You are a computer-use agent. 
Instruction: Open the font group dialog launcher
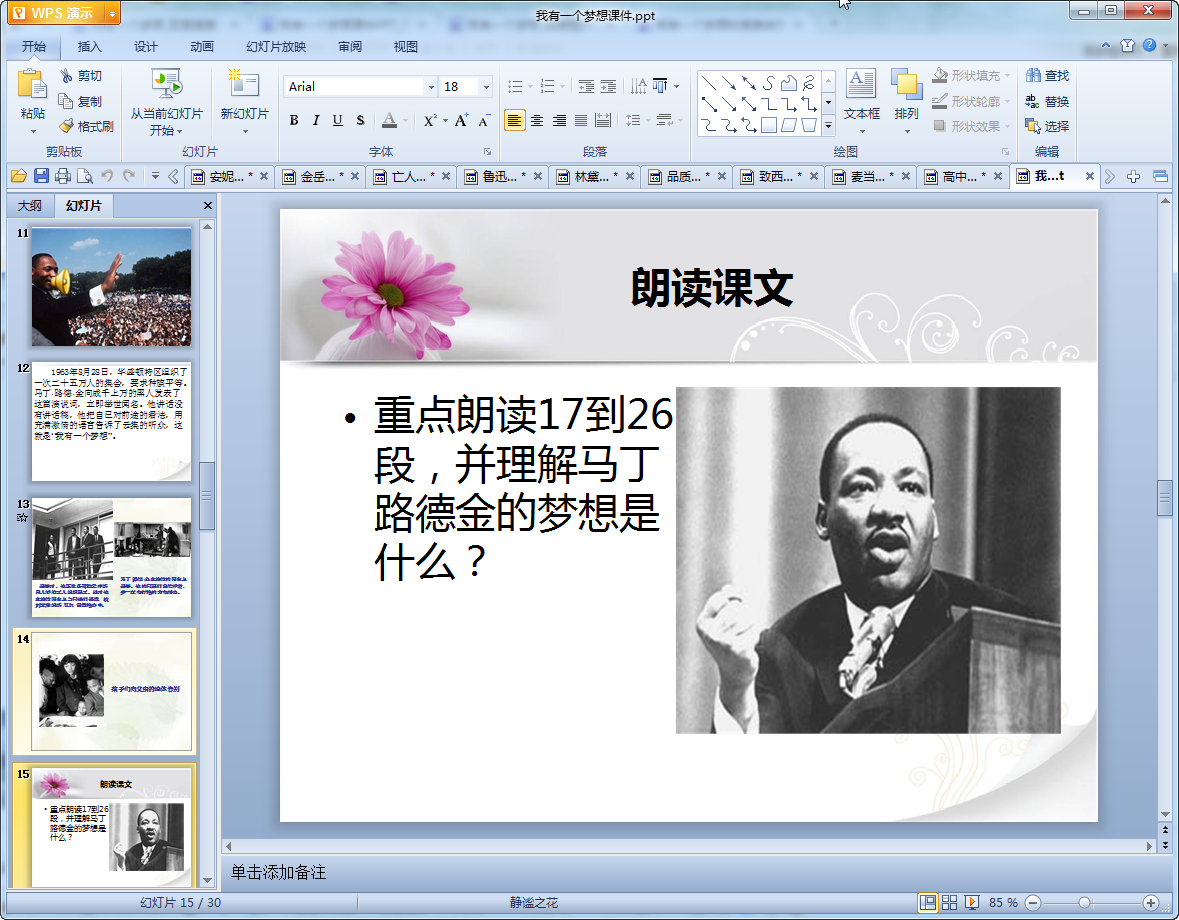click(487, 152)
